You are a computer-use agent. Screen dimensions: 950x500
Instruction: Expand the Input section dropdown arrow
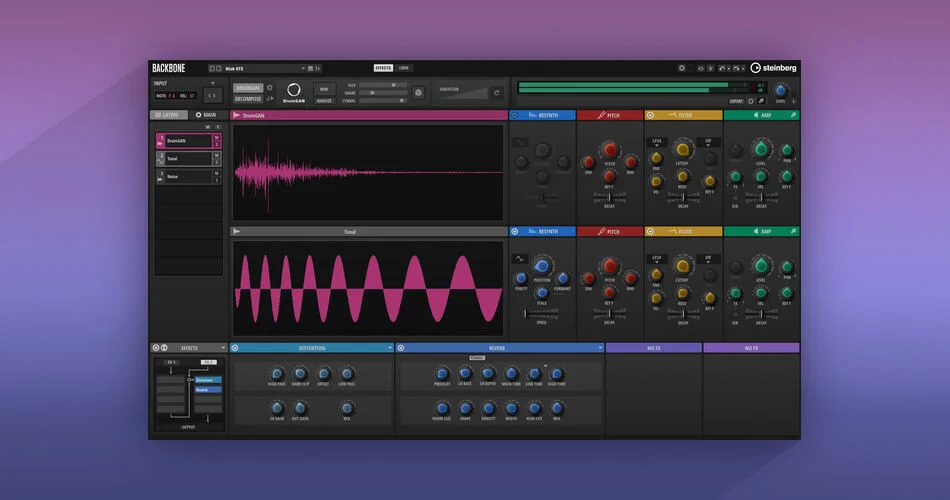tap(213, 83)
